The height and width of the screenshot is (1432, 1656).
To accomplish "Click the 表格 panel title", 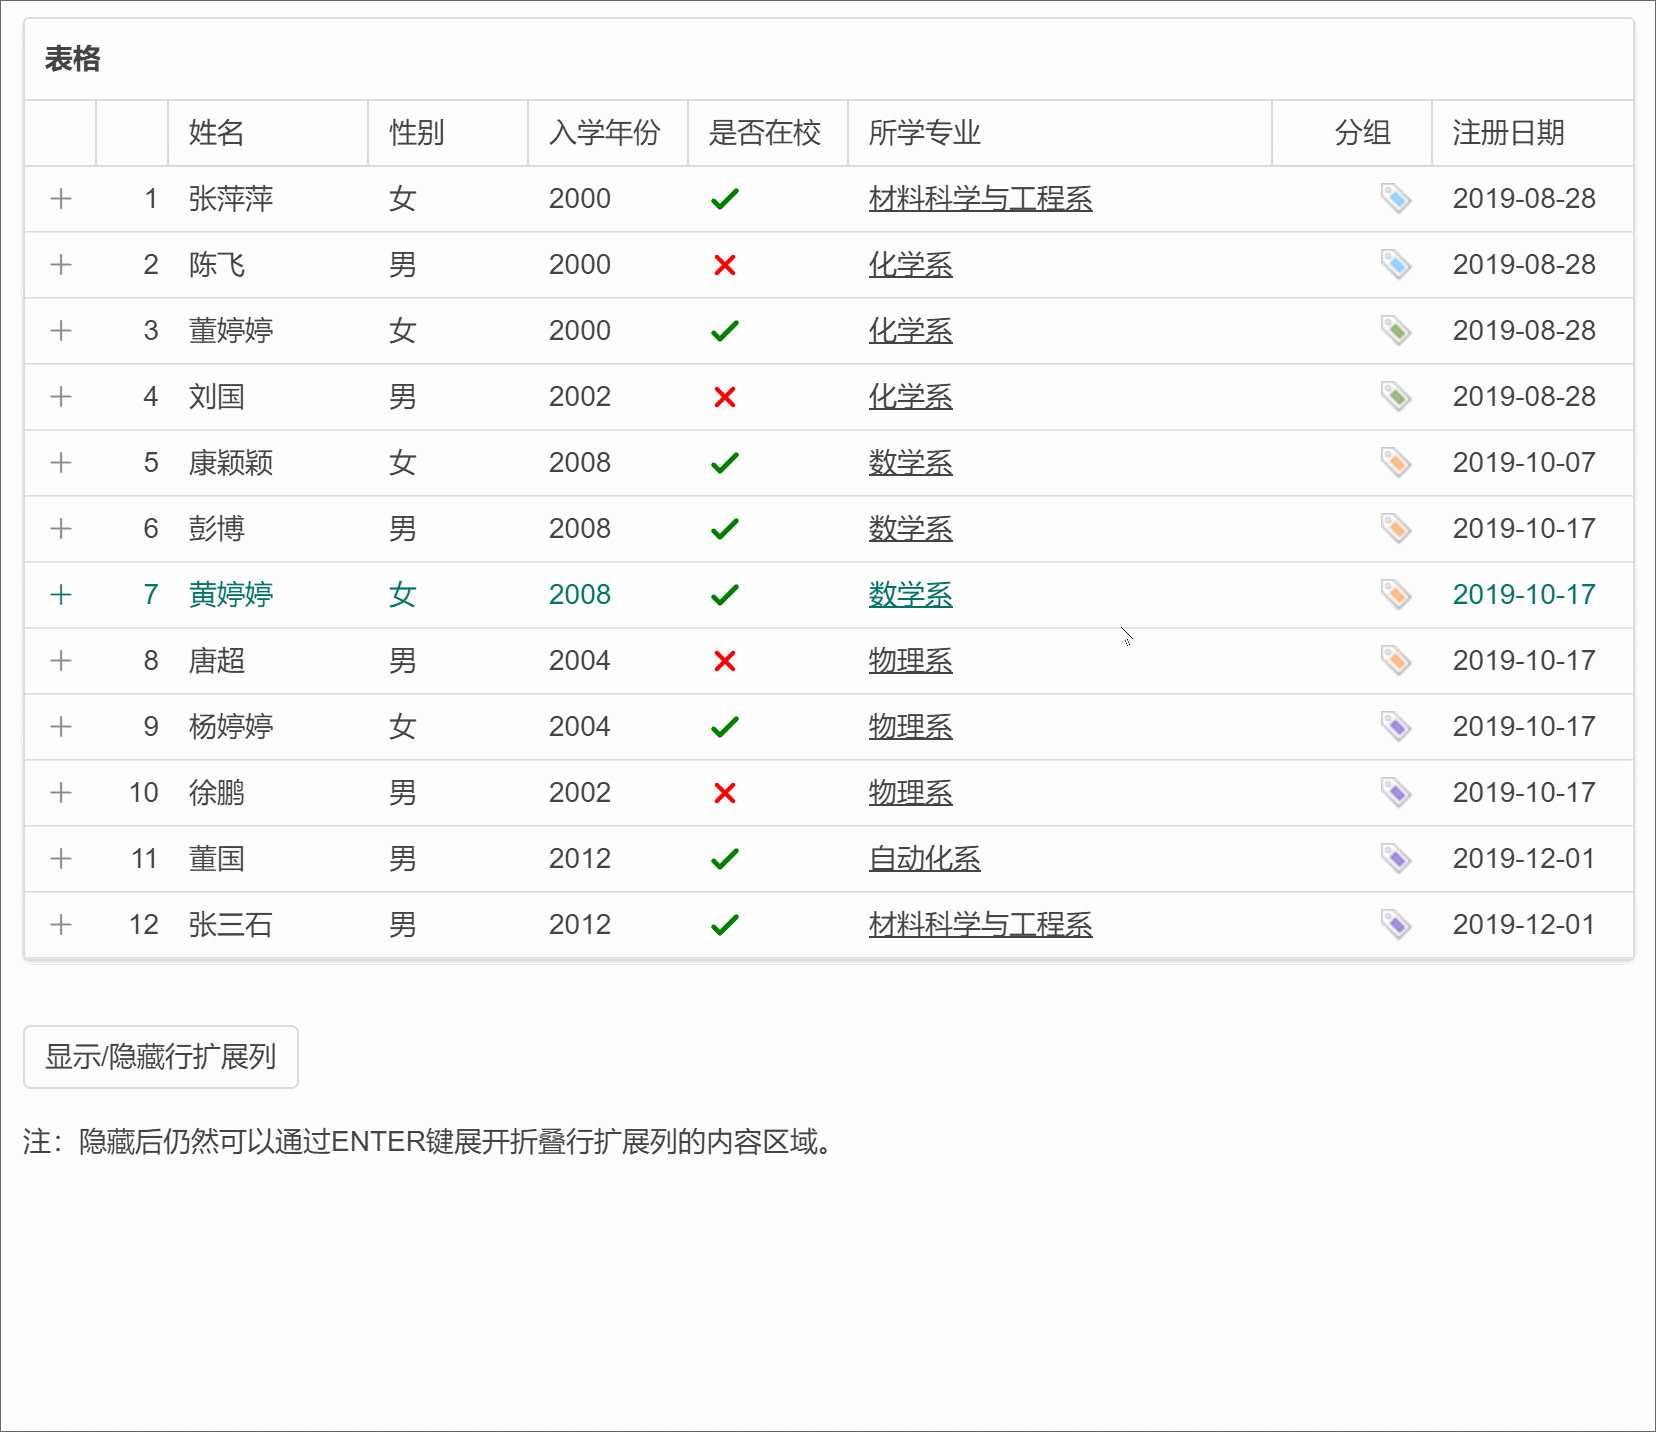I will (x=73, y=59).
